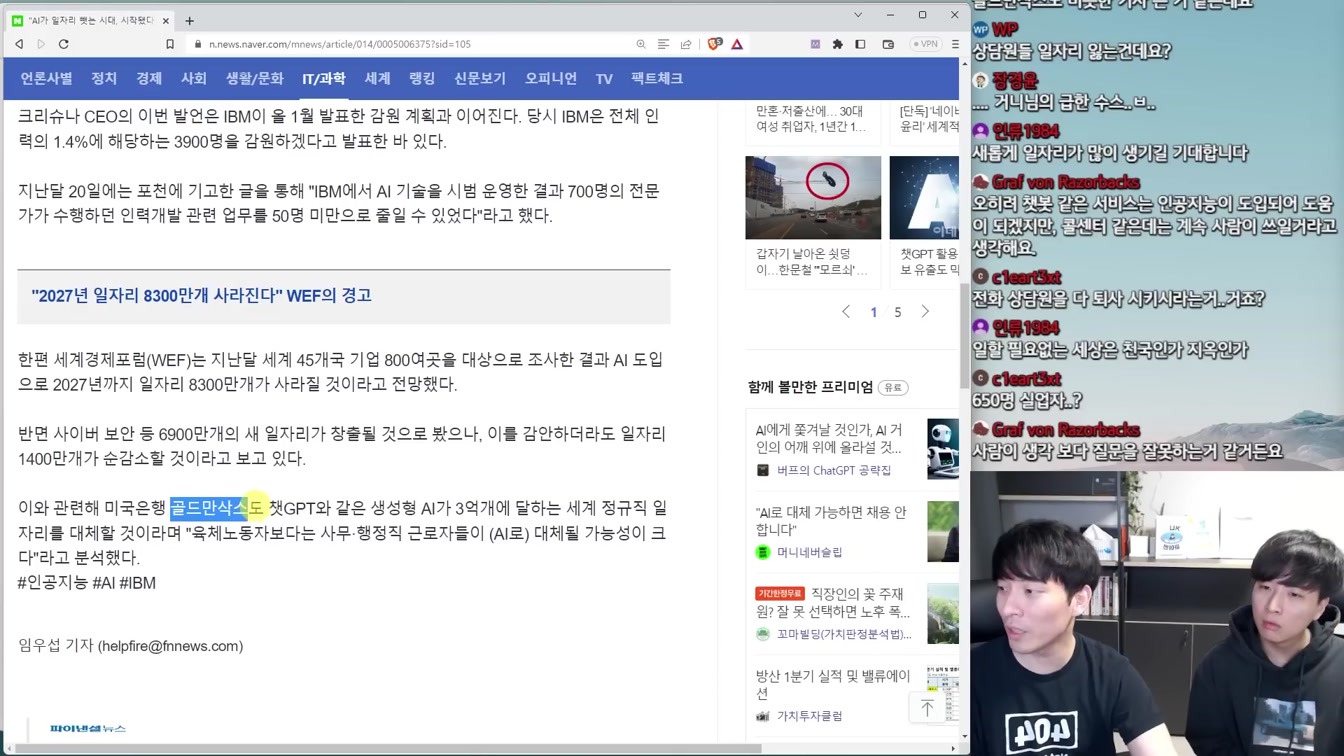Open the 경제 section
Image resolution: width=1344 pixels, height=756 pixels.
(x=149, y=78)
